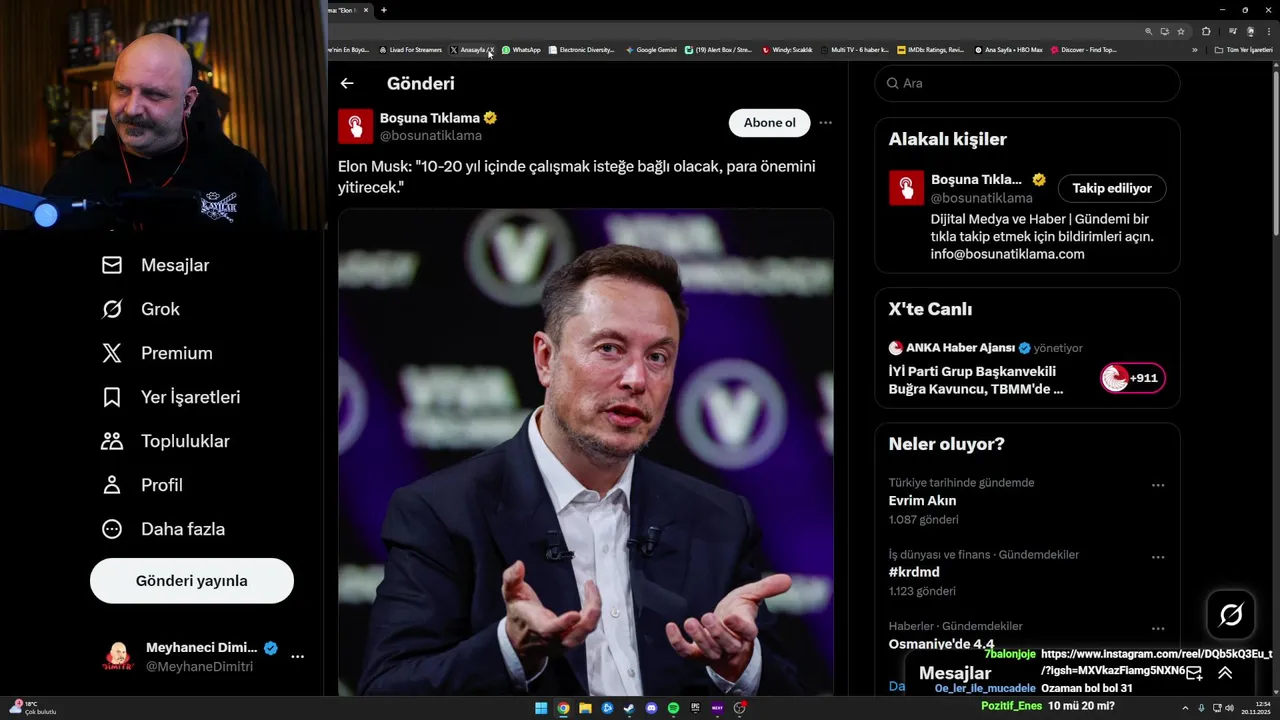Open post options three-dot menu

(825, 123)
